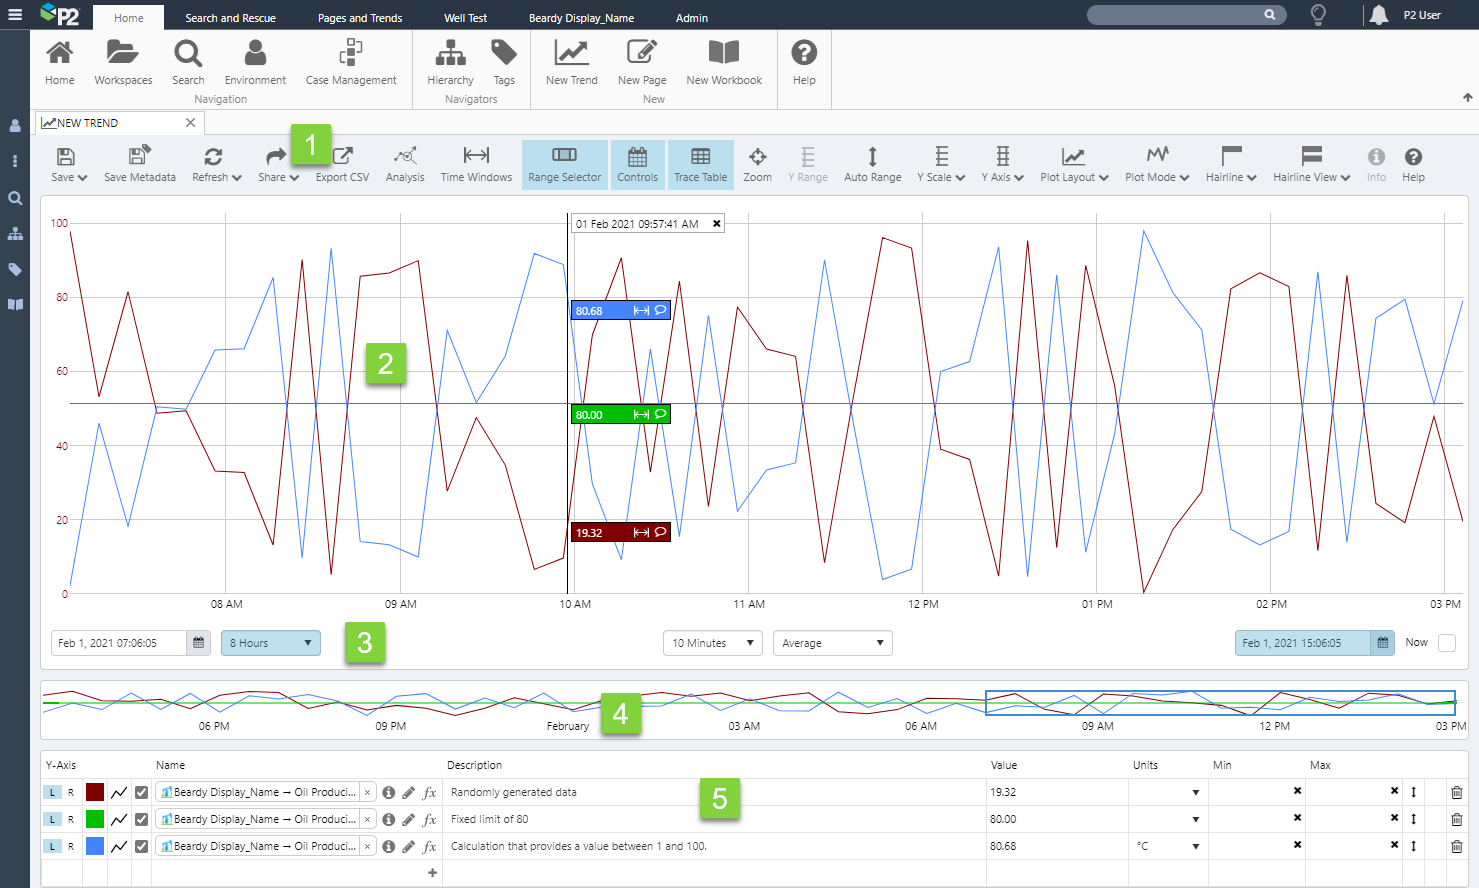Image resolution: width=1479 pixels, height=888 pixels.
Task: Uncheck visibility of Randomly generated data trace
Action: pyautogui.click(x=141, y=792)
